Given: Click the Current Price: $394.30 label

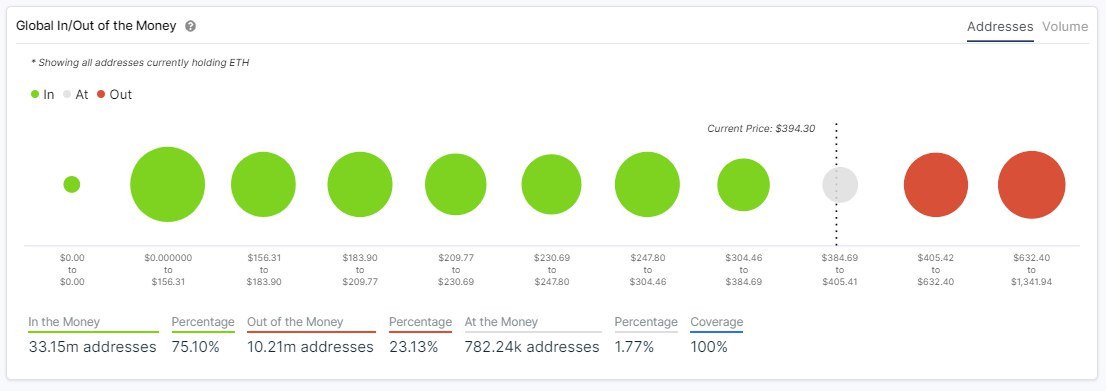Looking at the screenshot, I should (761, 128).
